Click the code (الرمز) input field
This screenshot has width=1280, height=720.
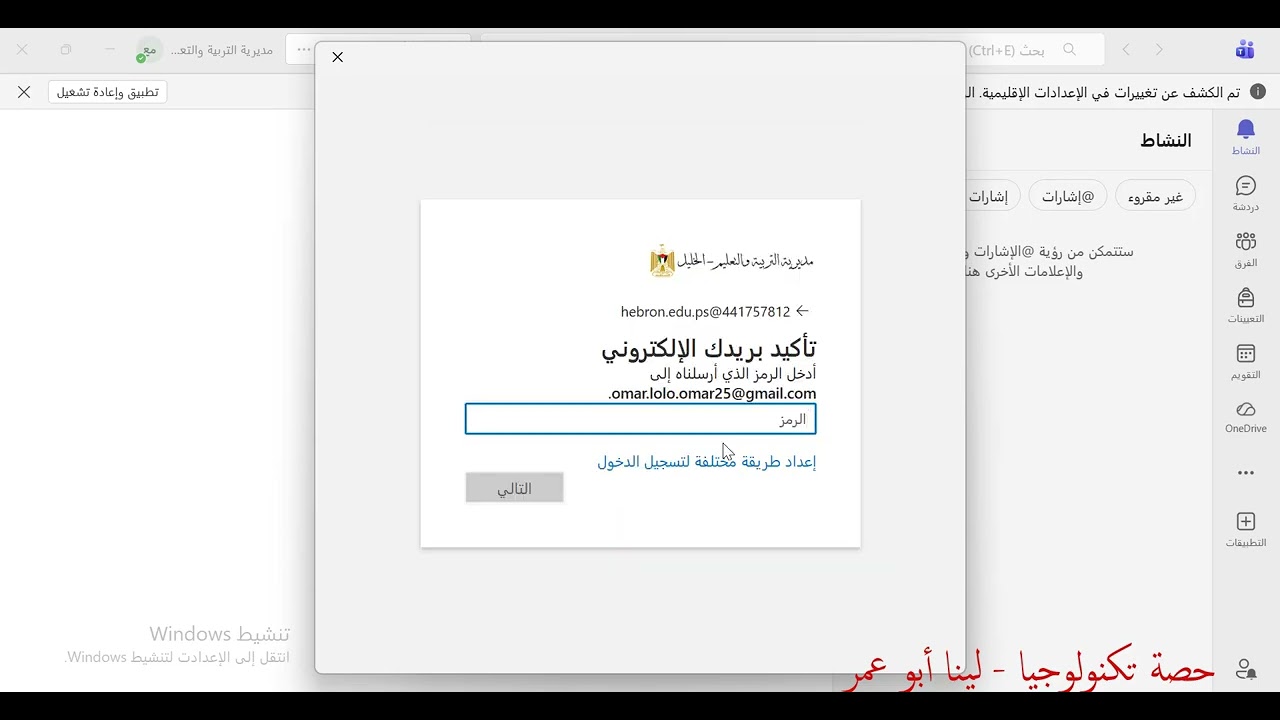coord(640,419)
